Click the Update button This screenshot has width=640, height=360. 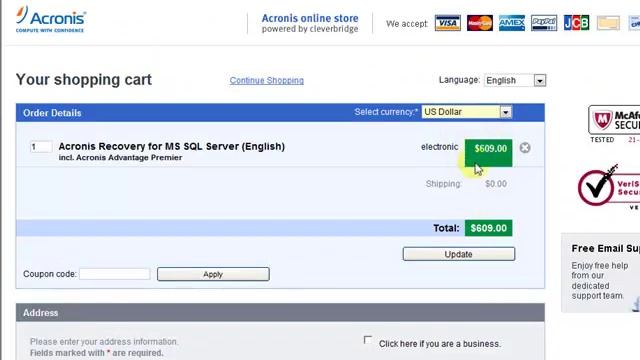[459, 254]
